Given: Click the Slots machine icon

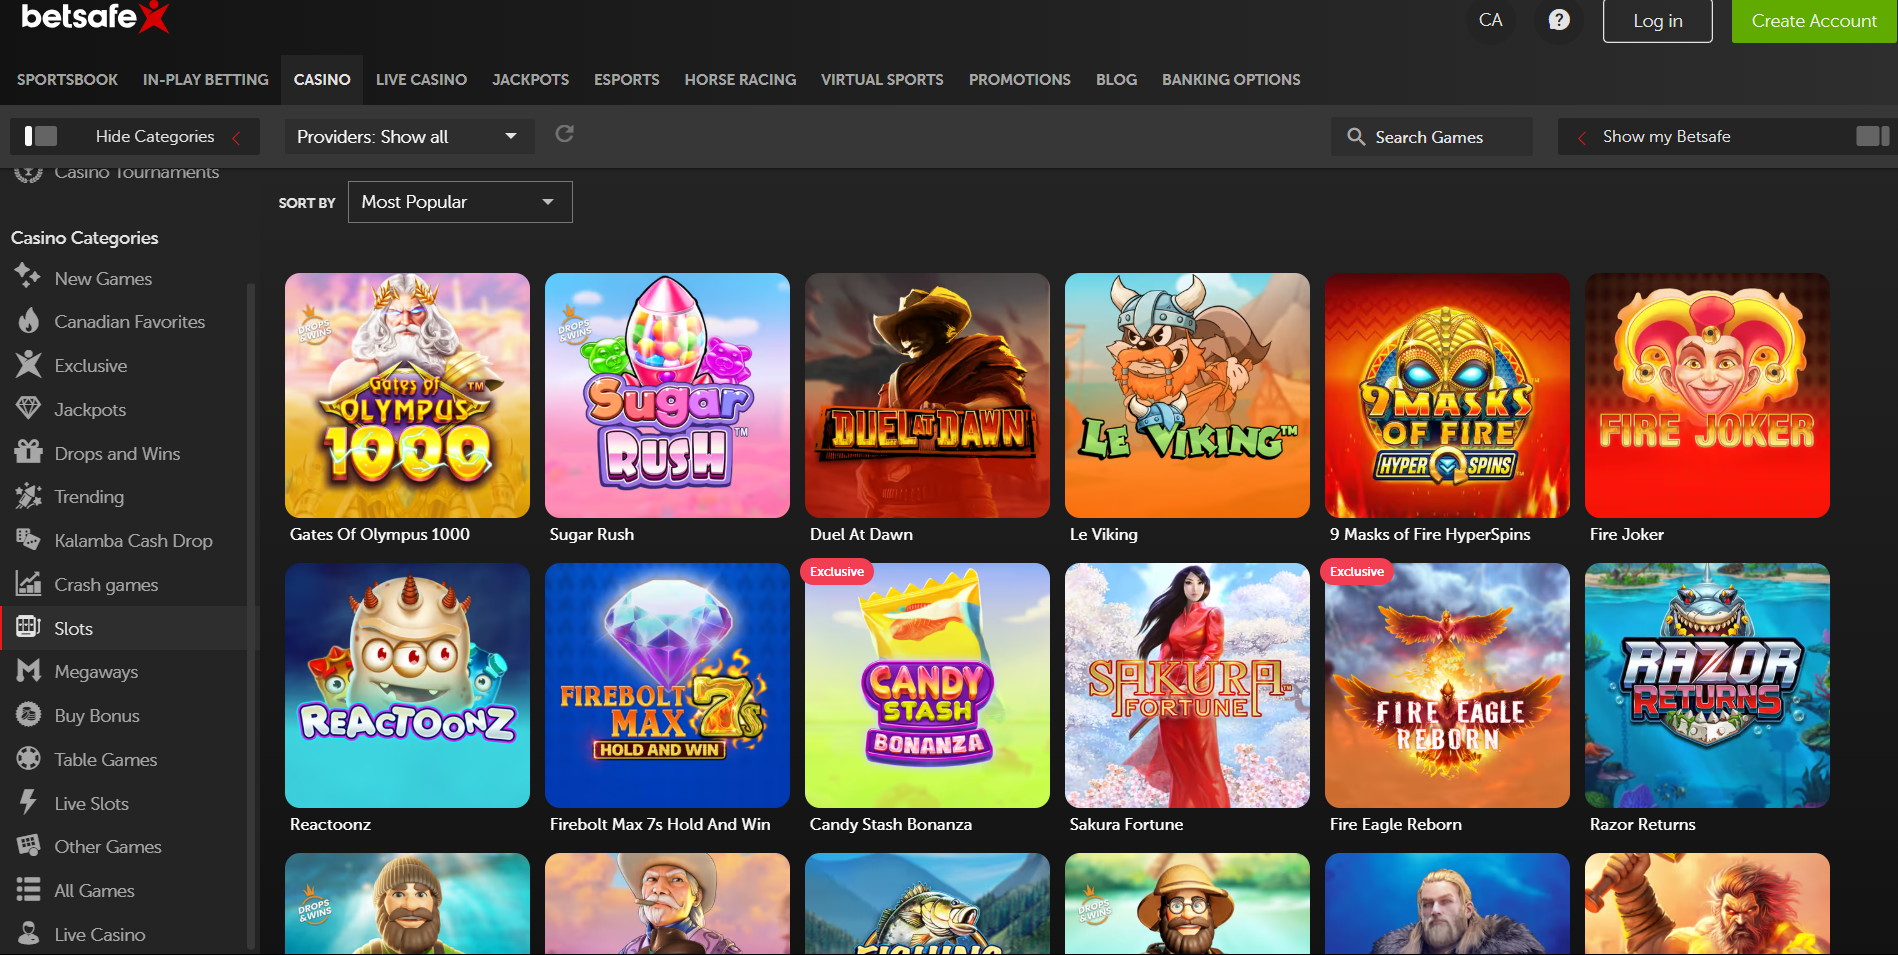Looking at the screenshot, I should pyautogui.click(x=28, y=627).
